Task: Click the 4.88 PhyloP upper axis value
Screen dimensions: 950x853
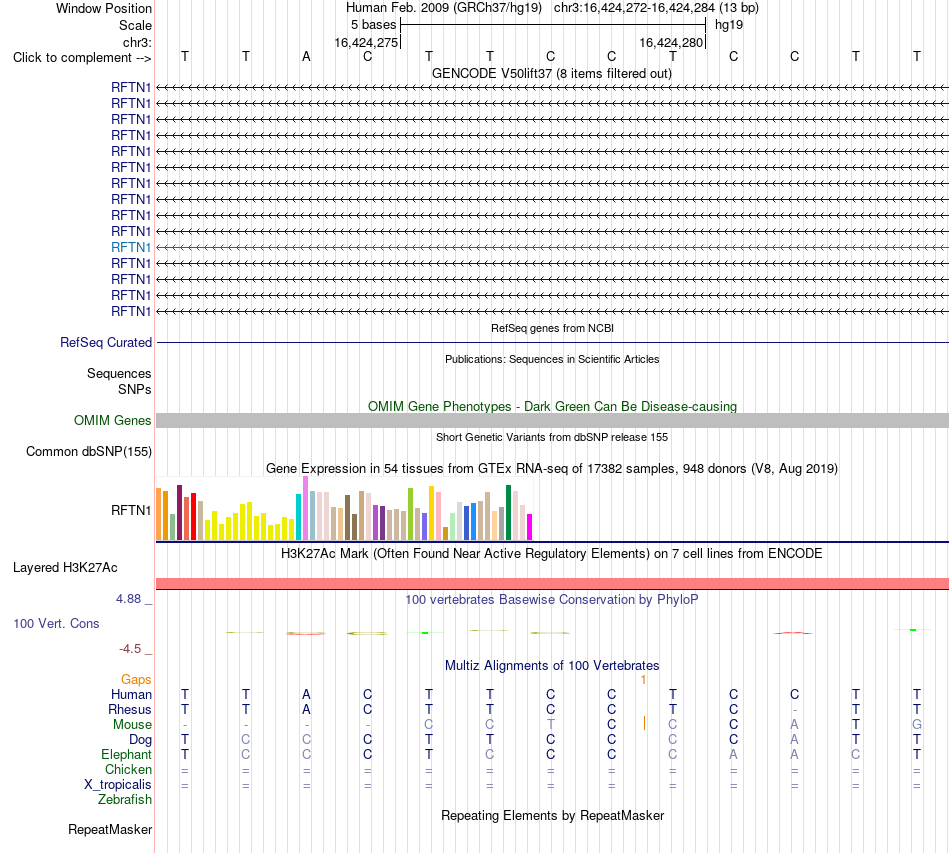Action: [x=128, y=599]
